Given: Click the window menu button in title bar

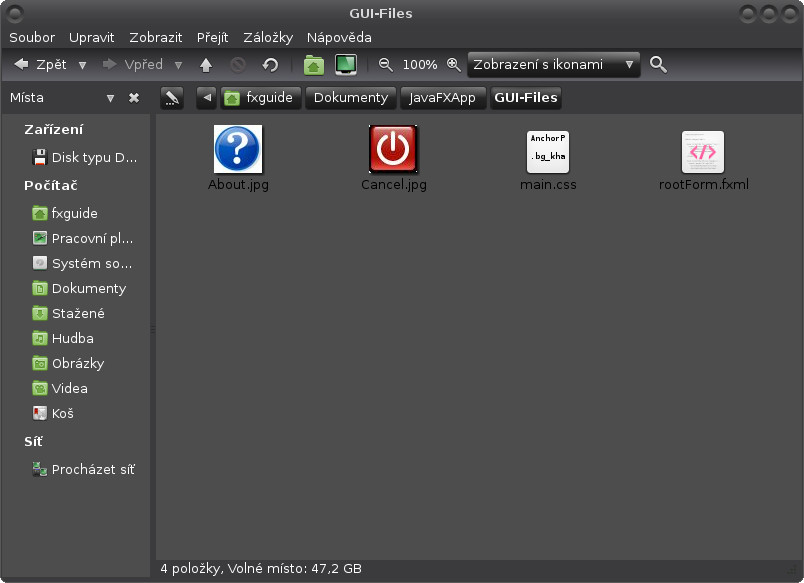Looking at the screenshot, I should 15,14.
